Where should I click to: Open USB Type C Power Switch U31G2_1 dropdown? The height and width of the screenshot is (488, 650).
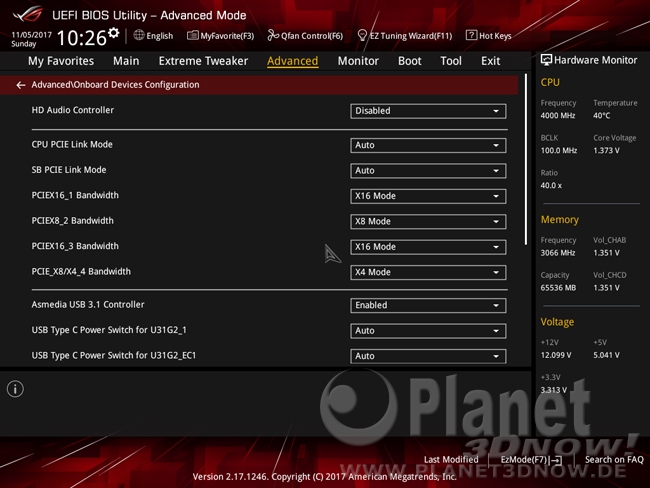pos(428,331)
